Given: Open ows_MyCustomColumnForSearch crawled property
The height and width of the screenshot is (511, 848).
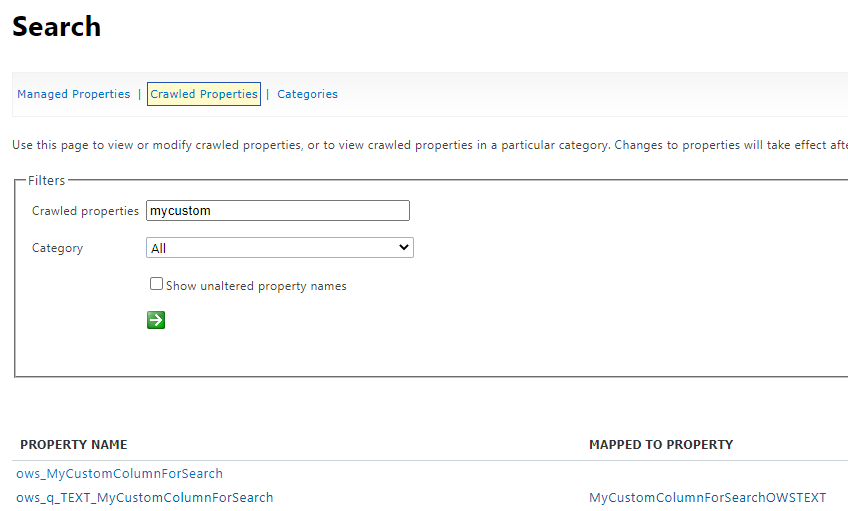Looking at the screenshot, I should tap(120, 474).
